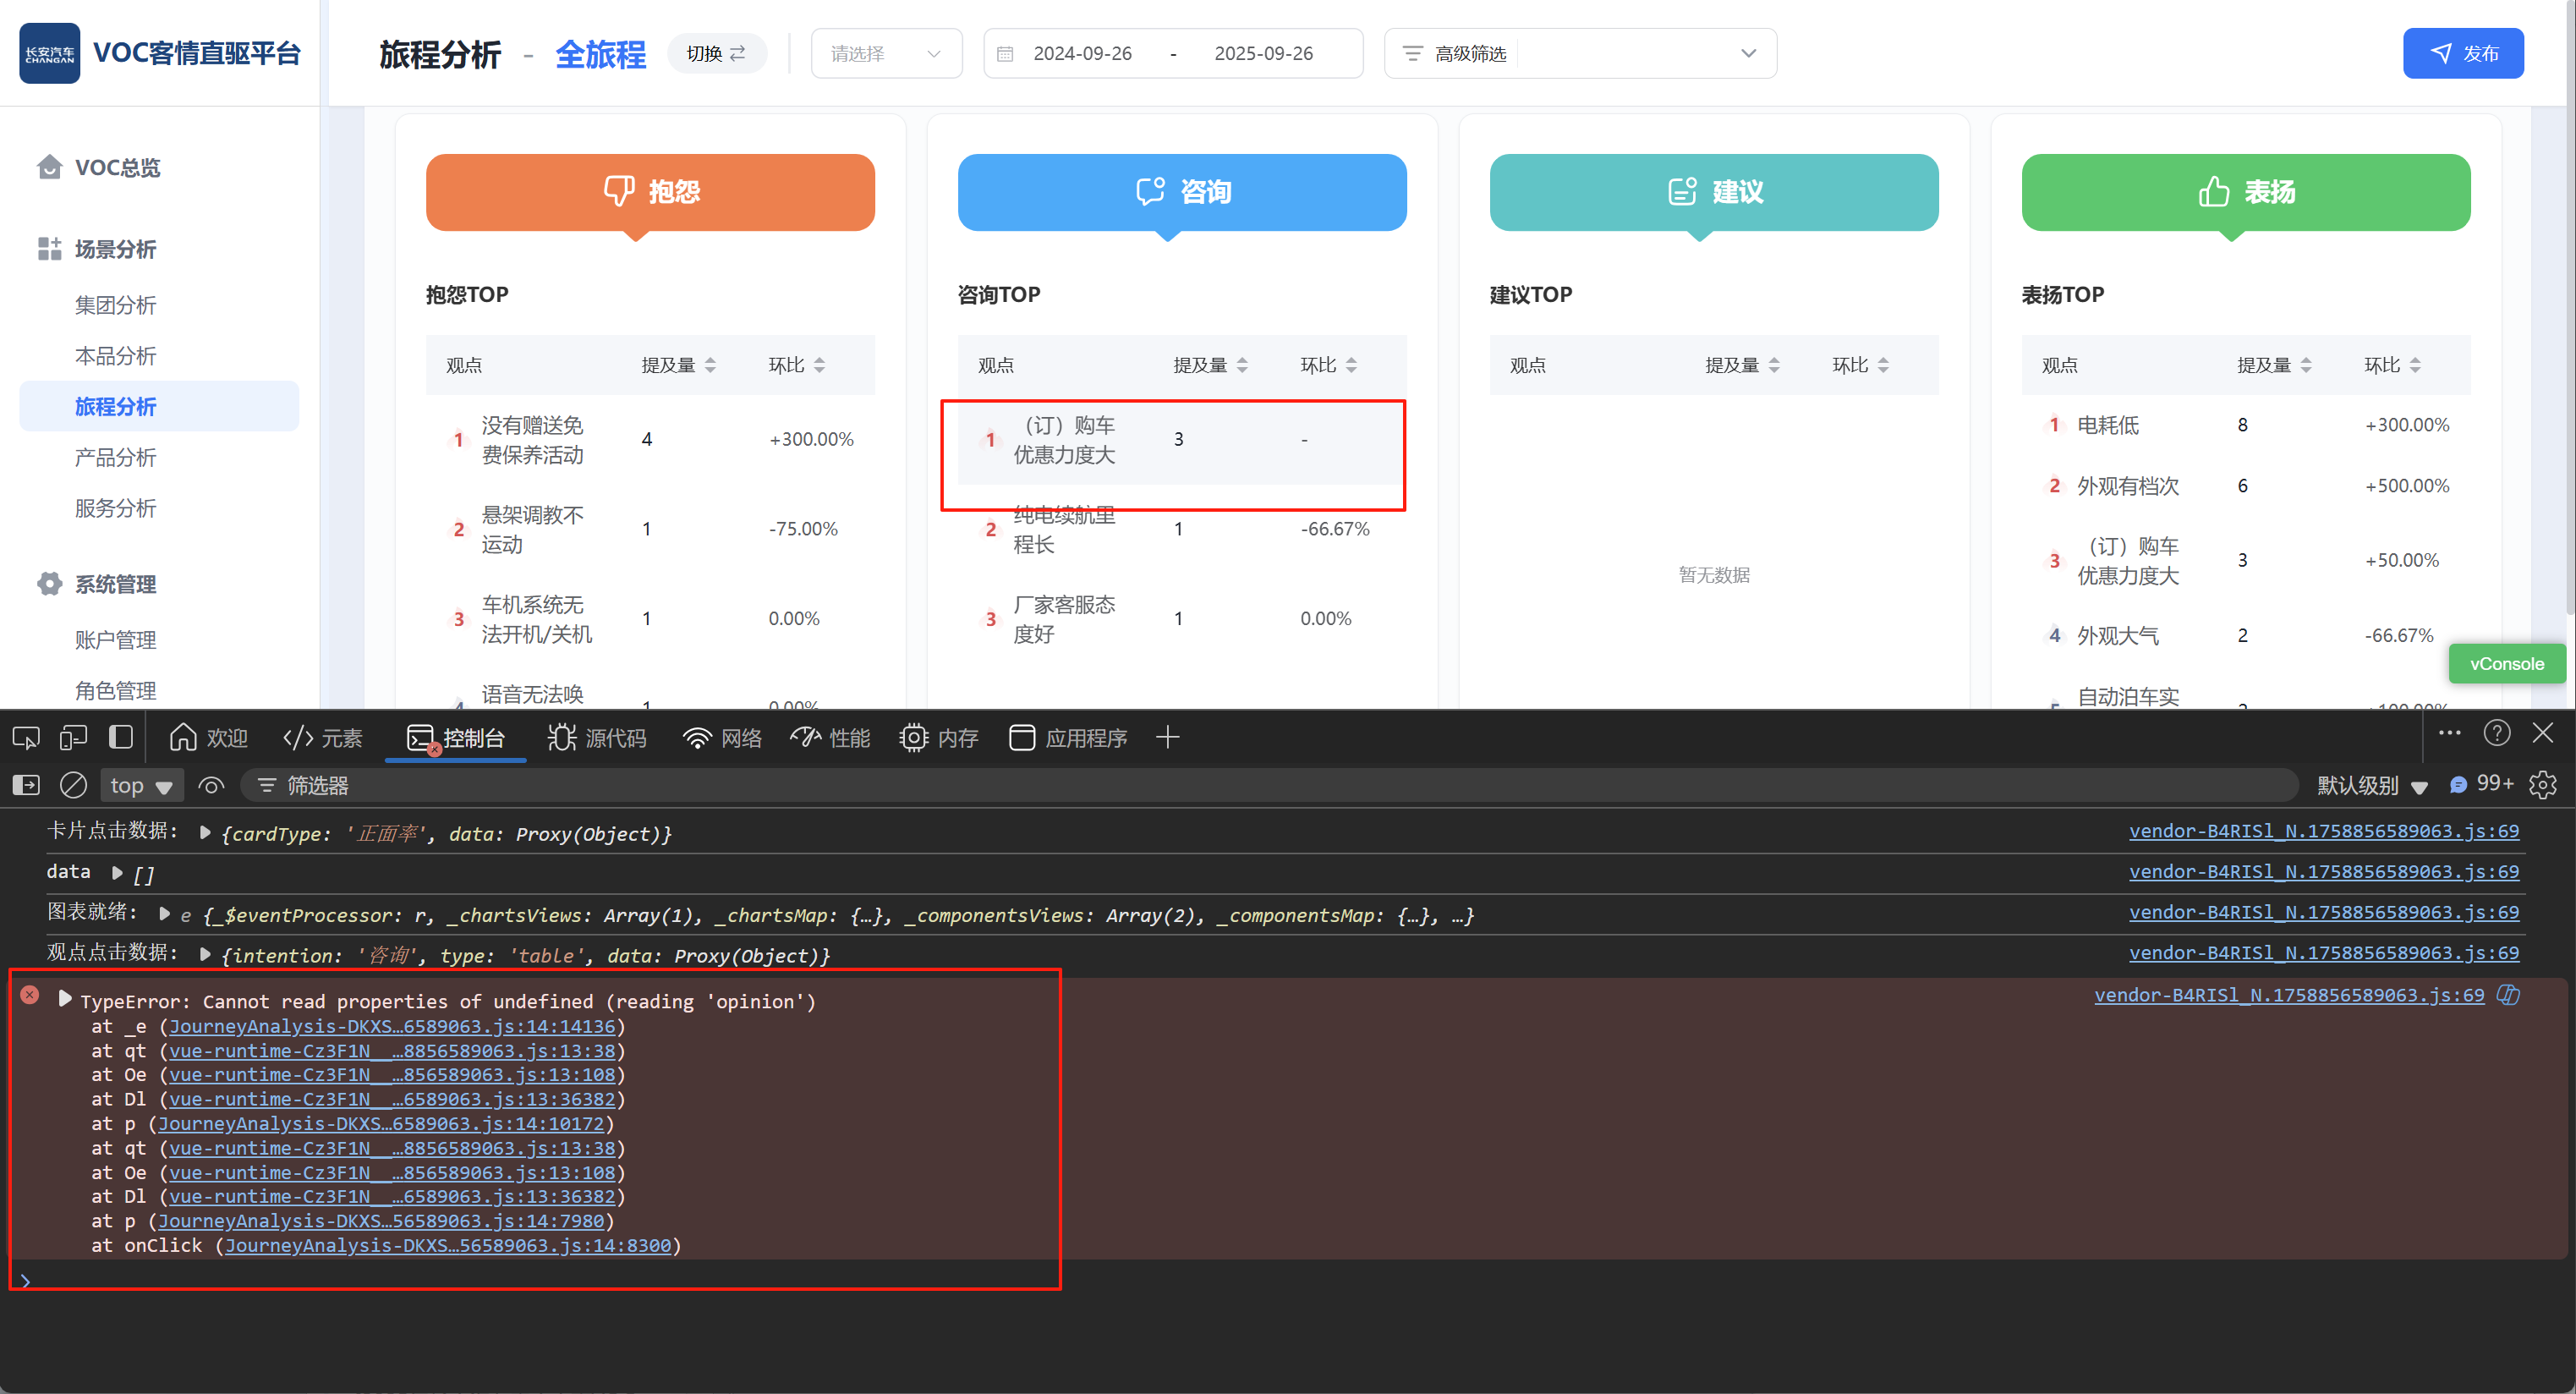2576x1394 pixels.
Task: Open the top context dropdown
Action: (x=141, y=785)
